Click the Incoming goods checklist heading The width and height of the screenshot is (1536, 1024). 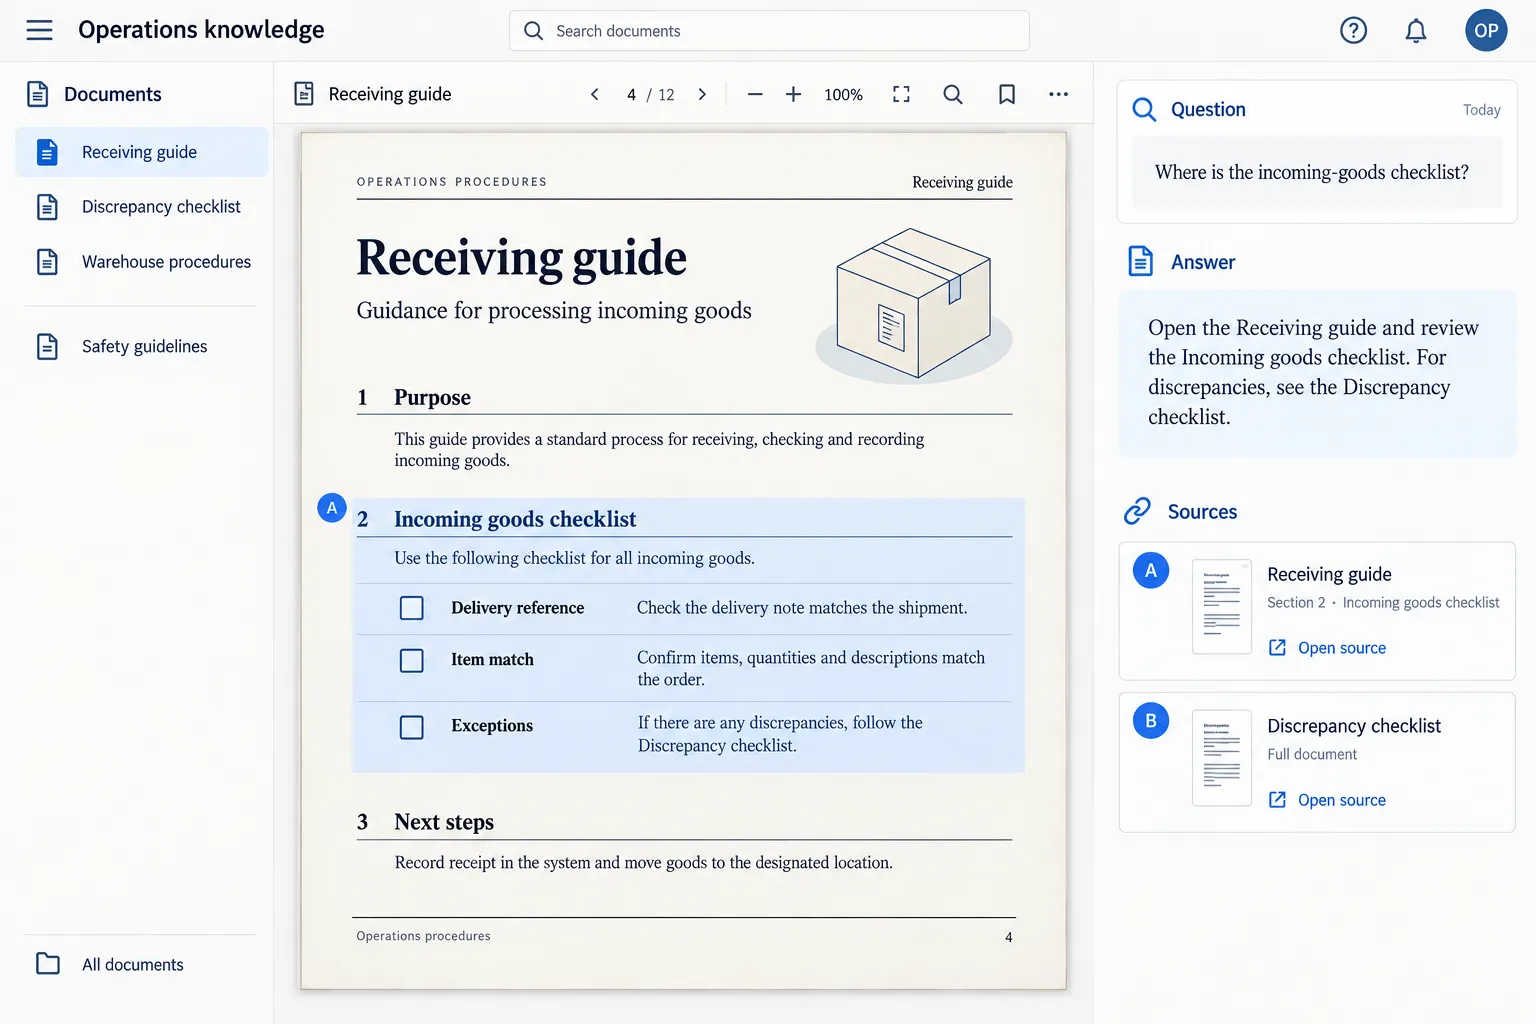point(515,519)
